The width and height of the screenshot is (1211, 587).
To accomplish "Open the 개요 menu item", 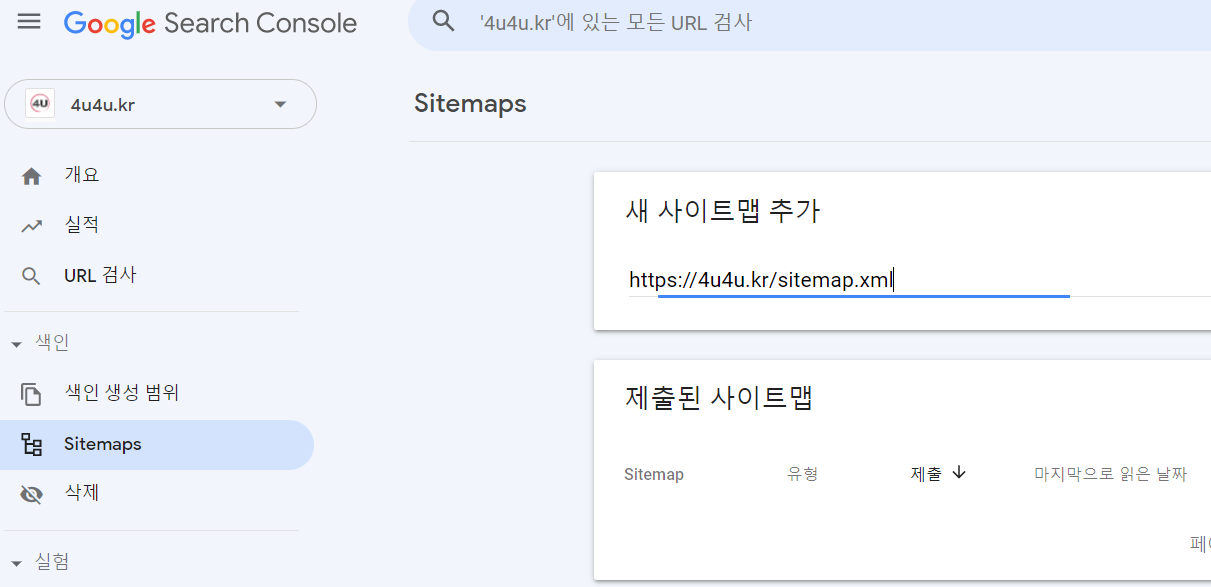I will click(83, 174).
